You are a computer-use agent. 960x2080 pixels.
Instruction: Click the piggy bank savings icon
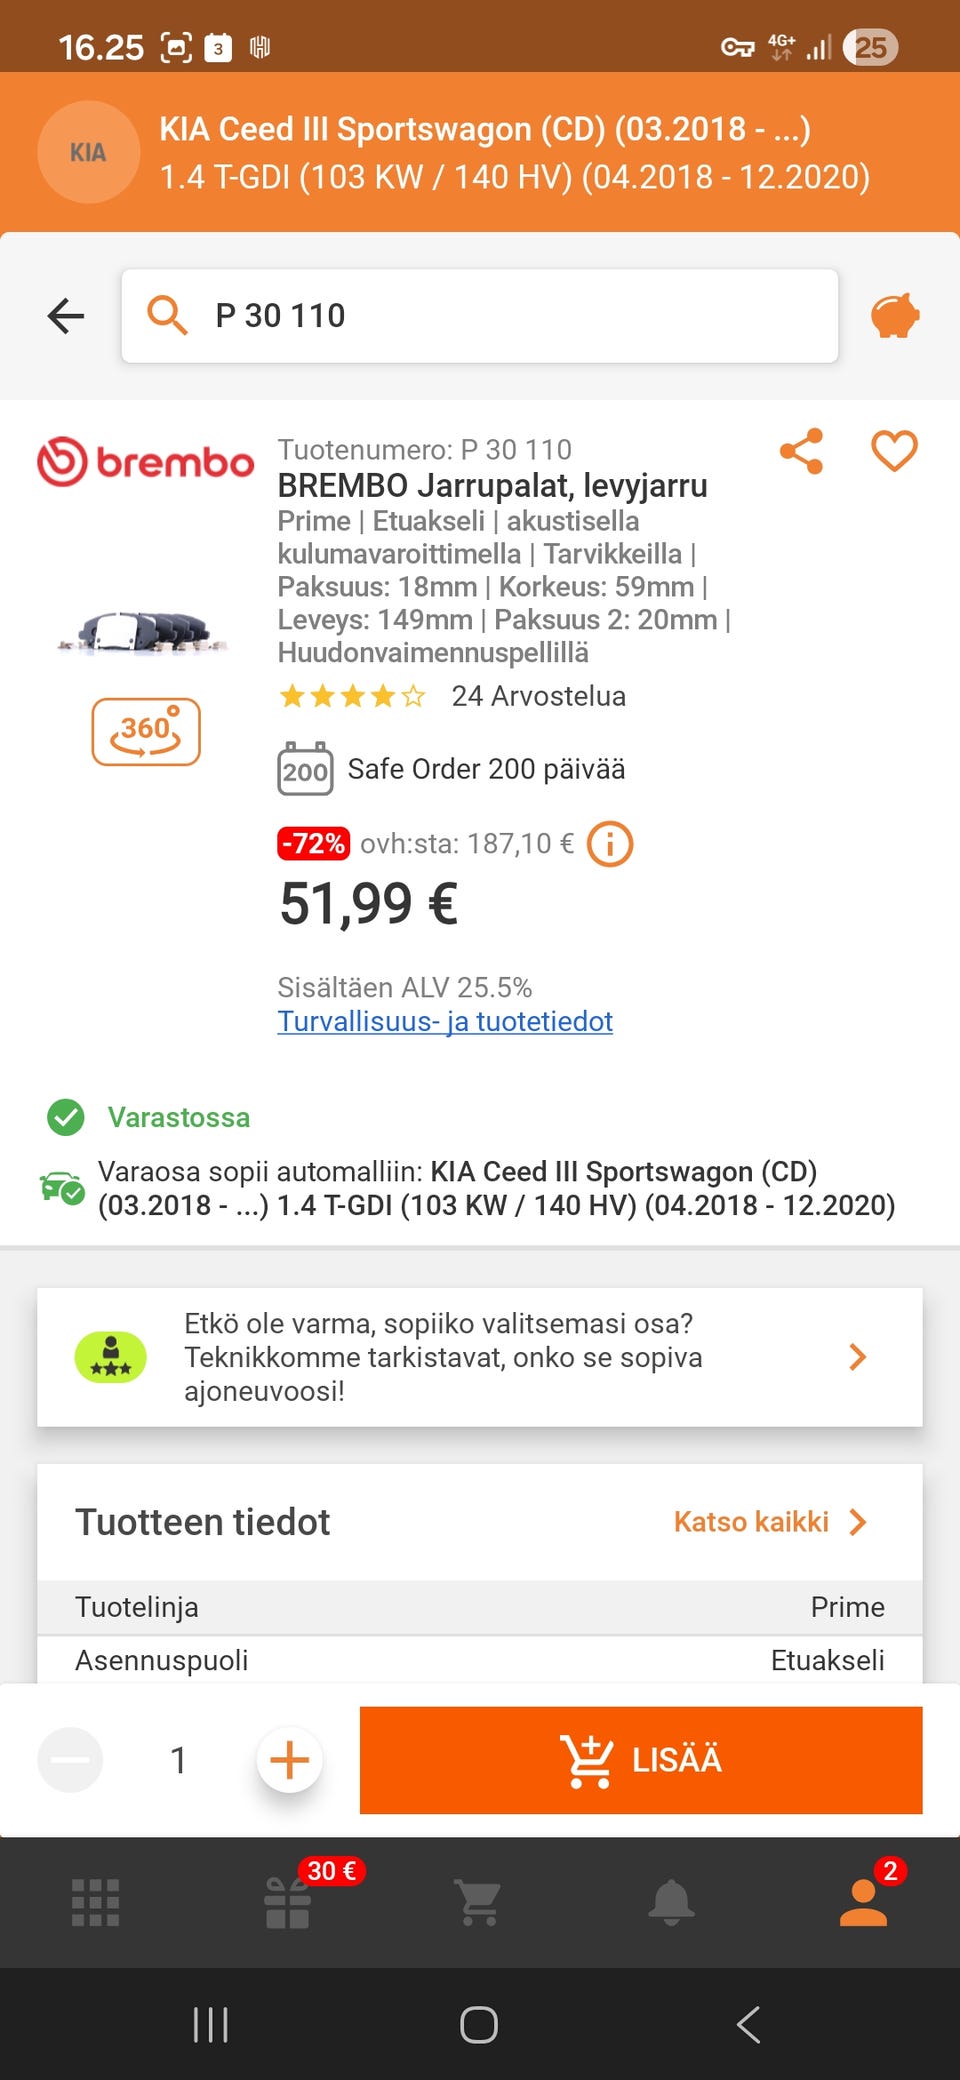895,316
